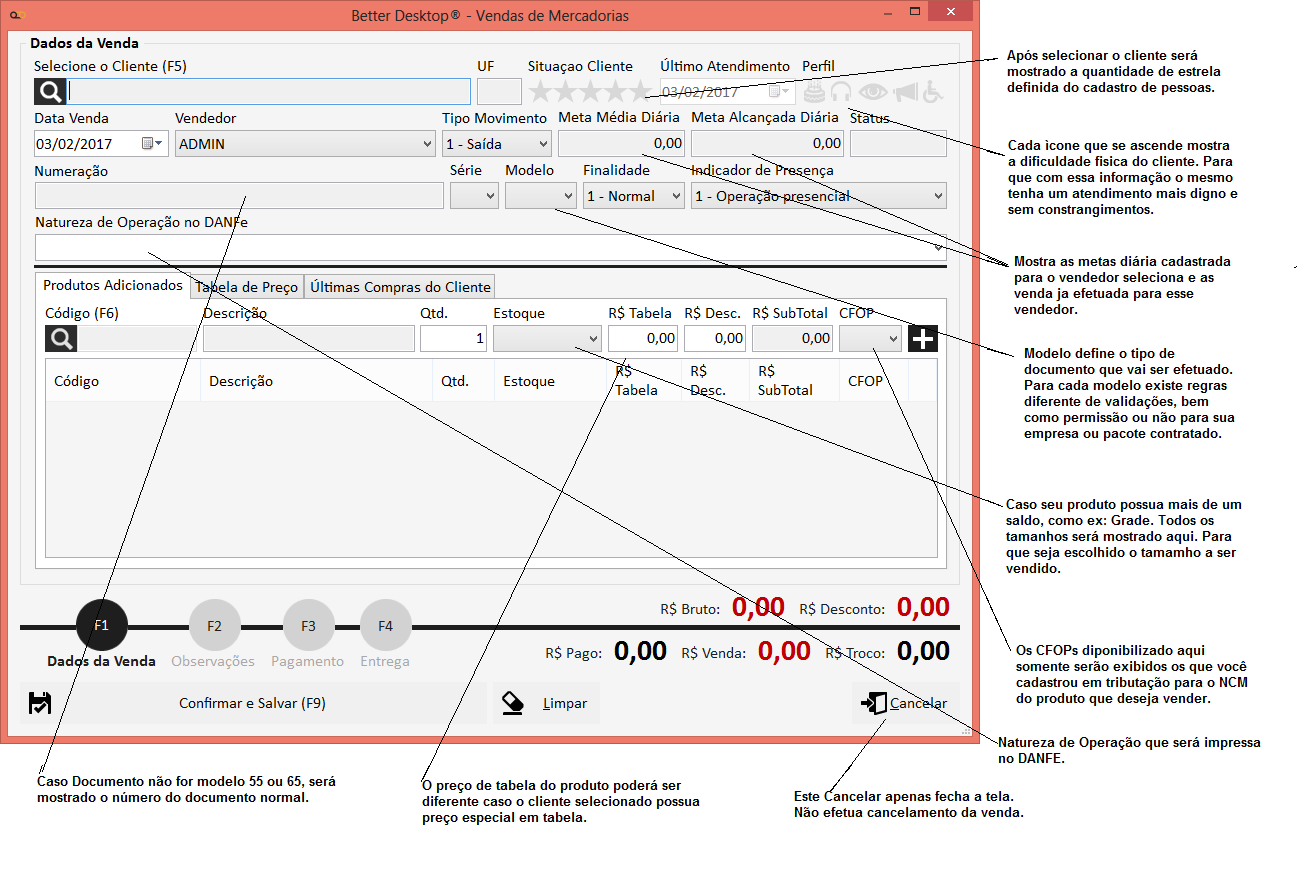1304x870 pixels.
Task: Click Confirmar e Salvar (F9) button
Action: (252, 703)
